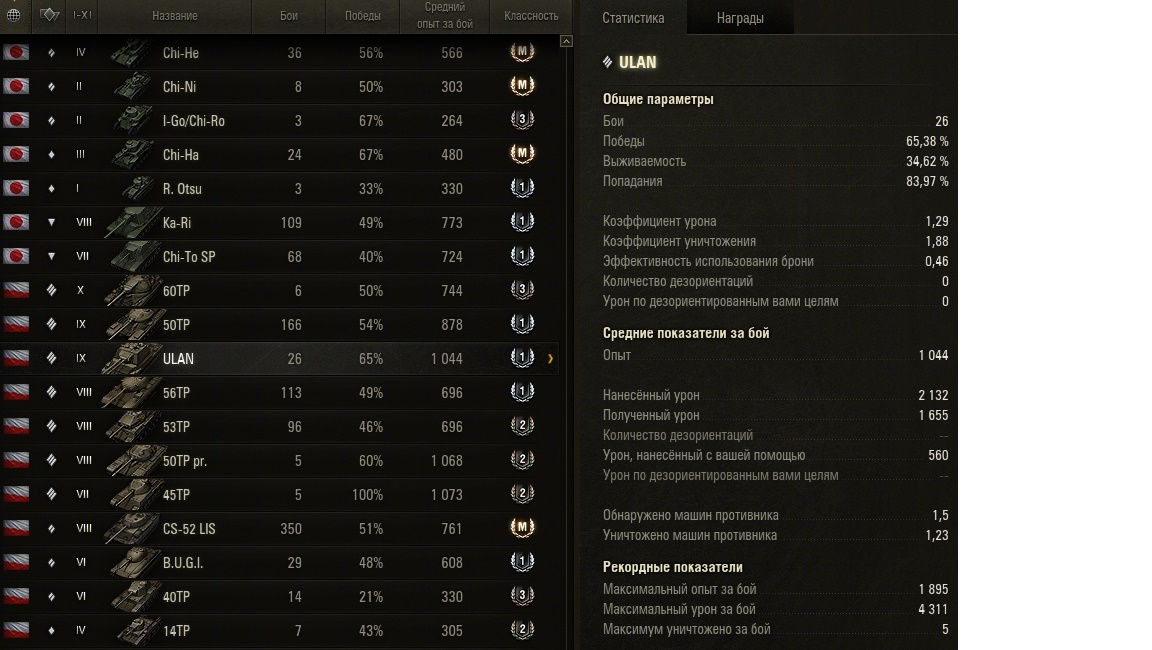Select the 60TP tank thumbnail
The height and width of the screenshot is (650, 1152).
coord(132,291)
